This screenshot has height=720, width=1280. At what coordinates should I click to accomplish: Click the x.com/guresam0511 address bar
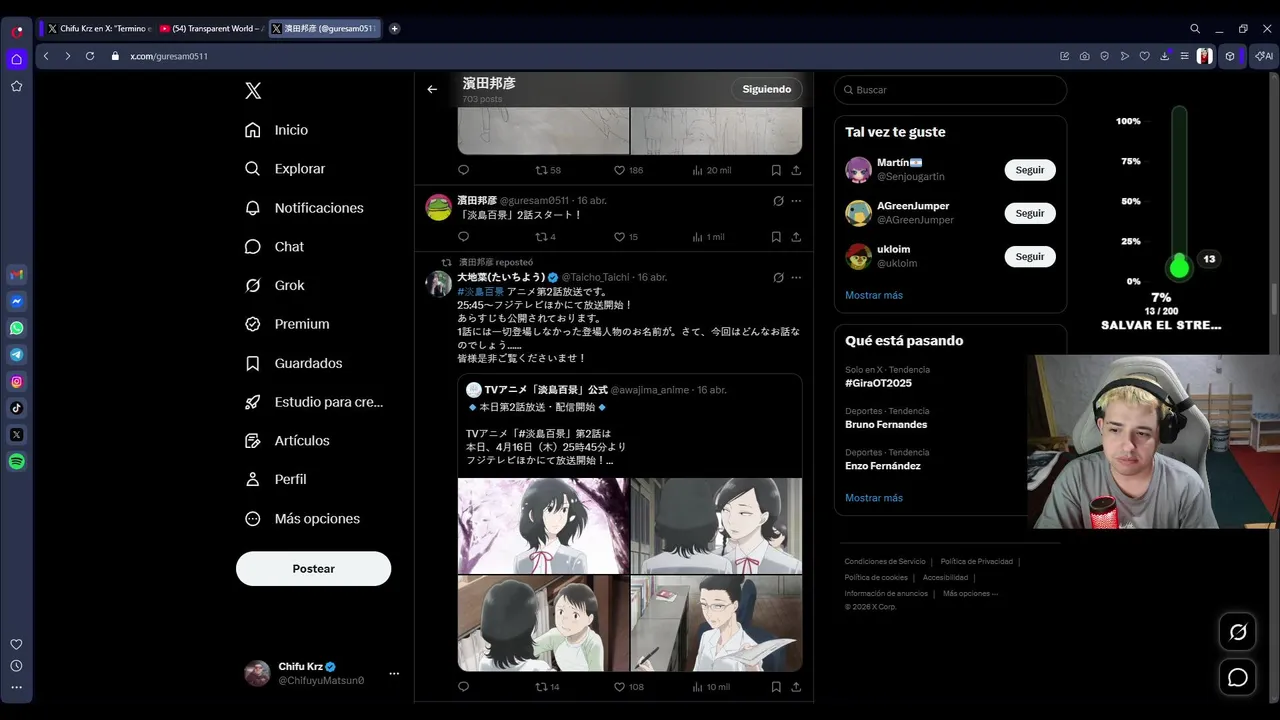point(169,56)
